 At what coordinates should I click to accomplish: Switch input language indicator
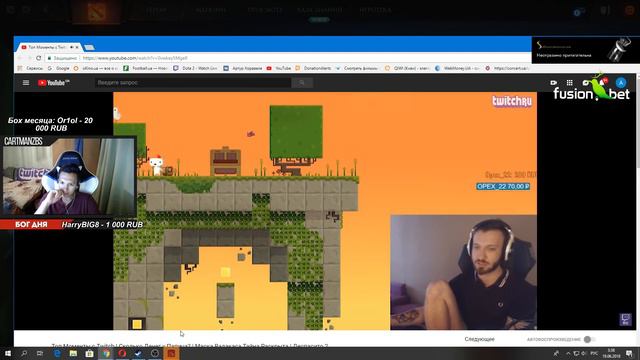click(594, 353)
